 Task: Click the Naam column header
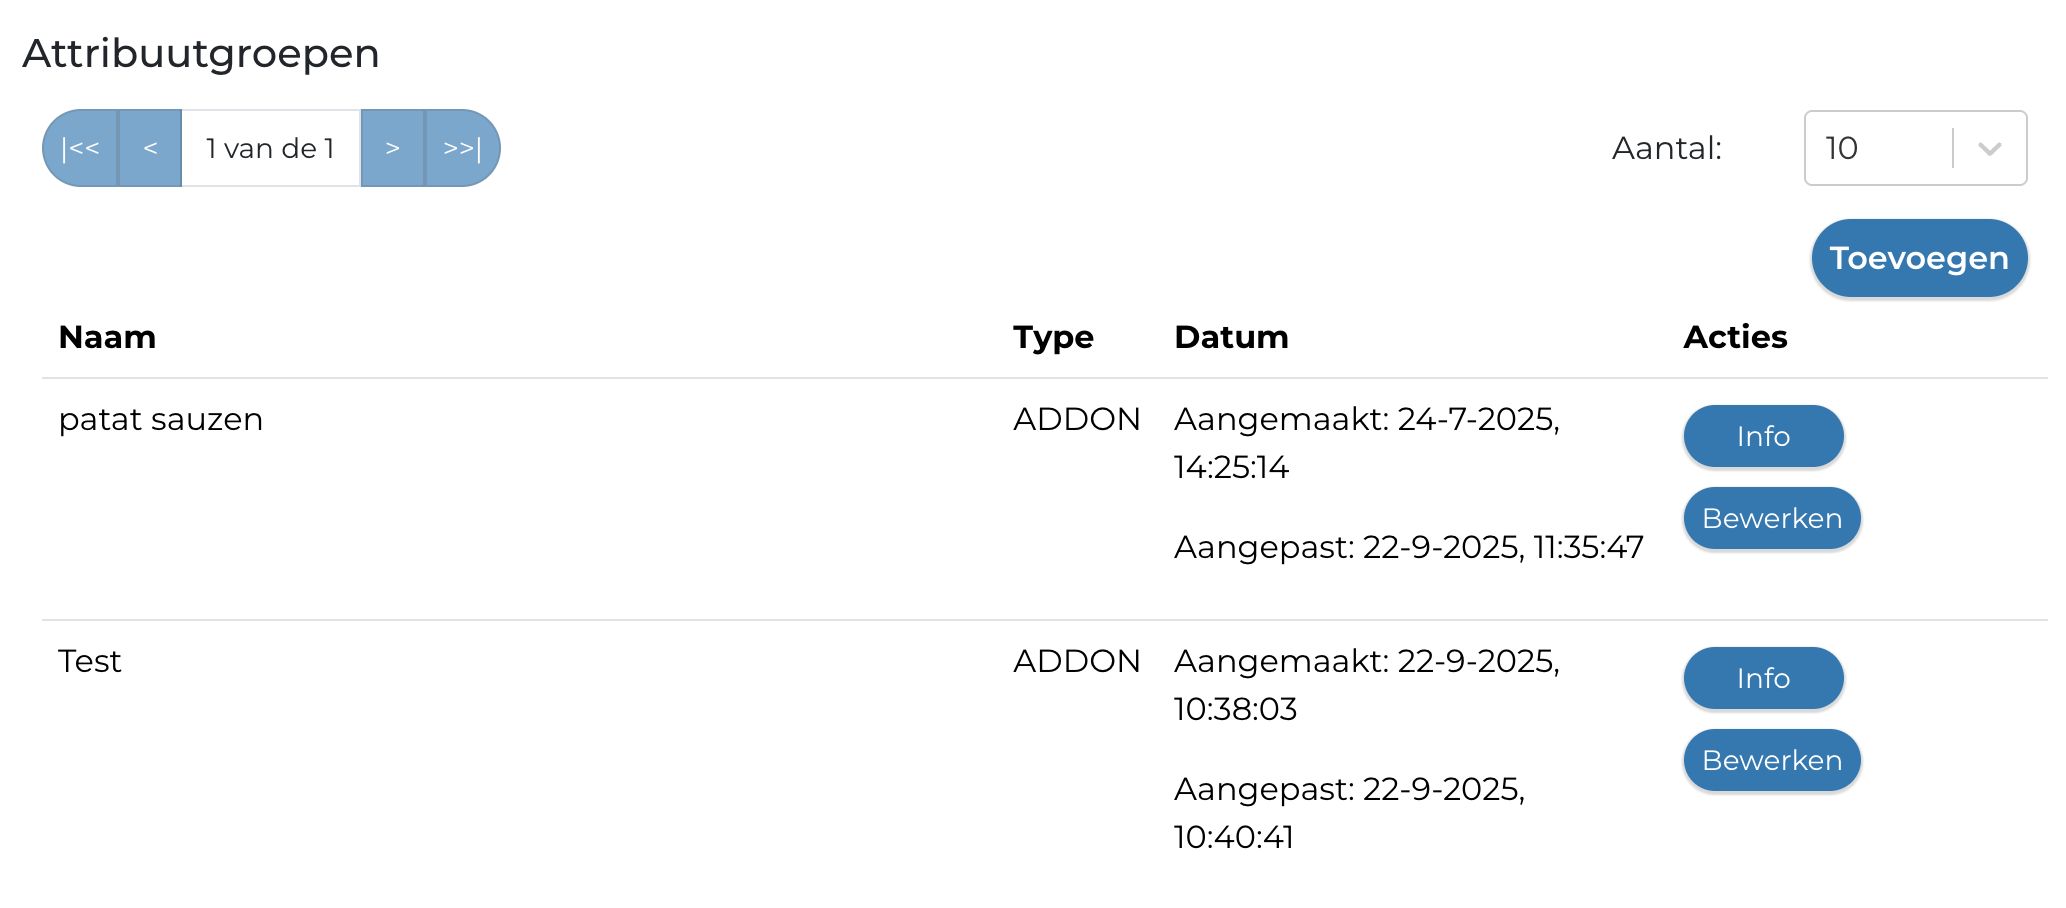[x=107, y=337]
